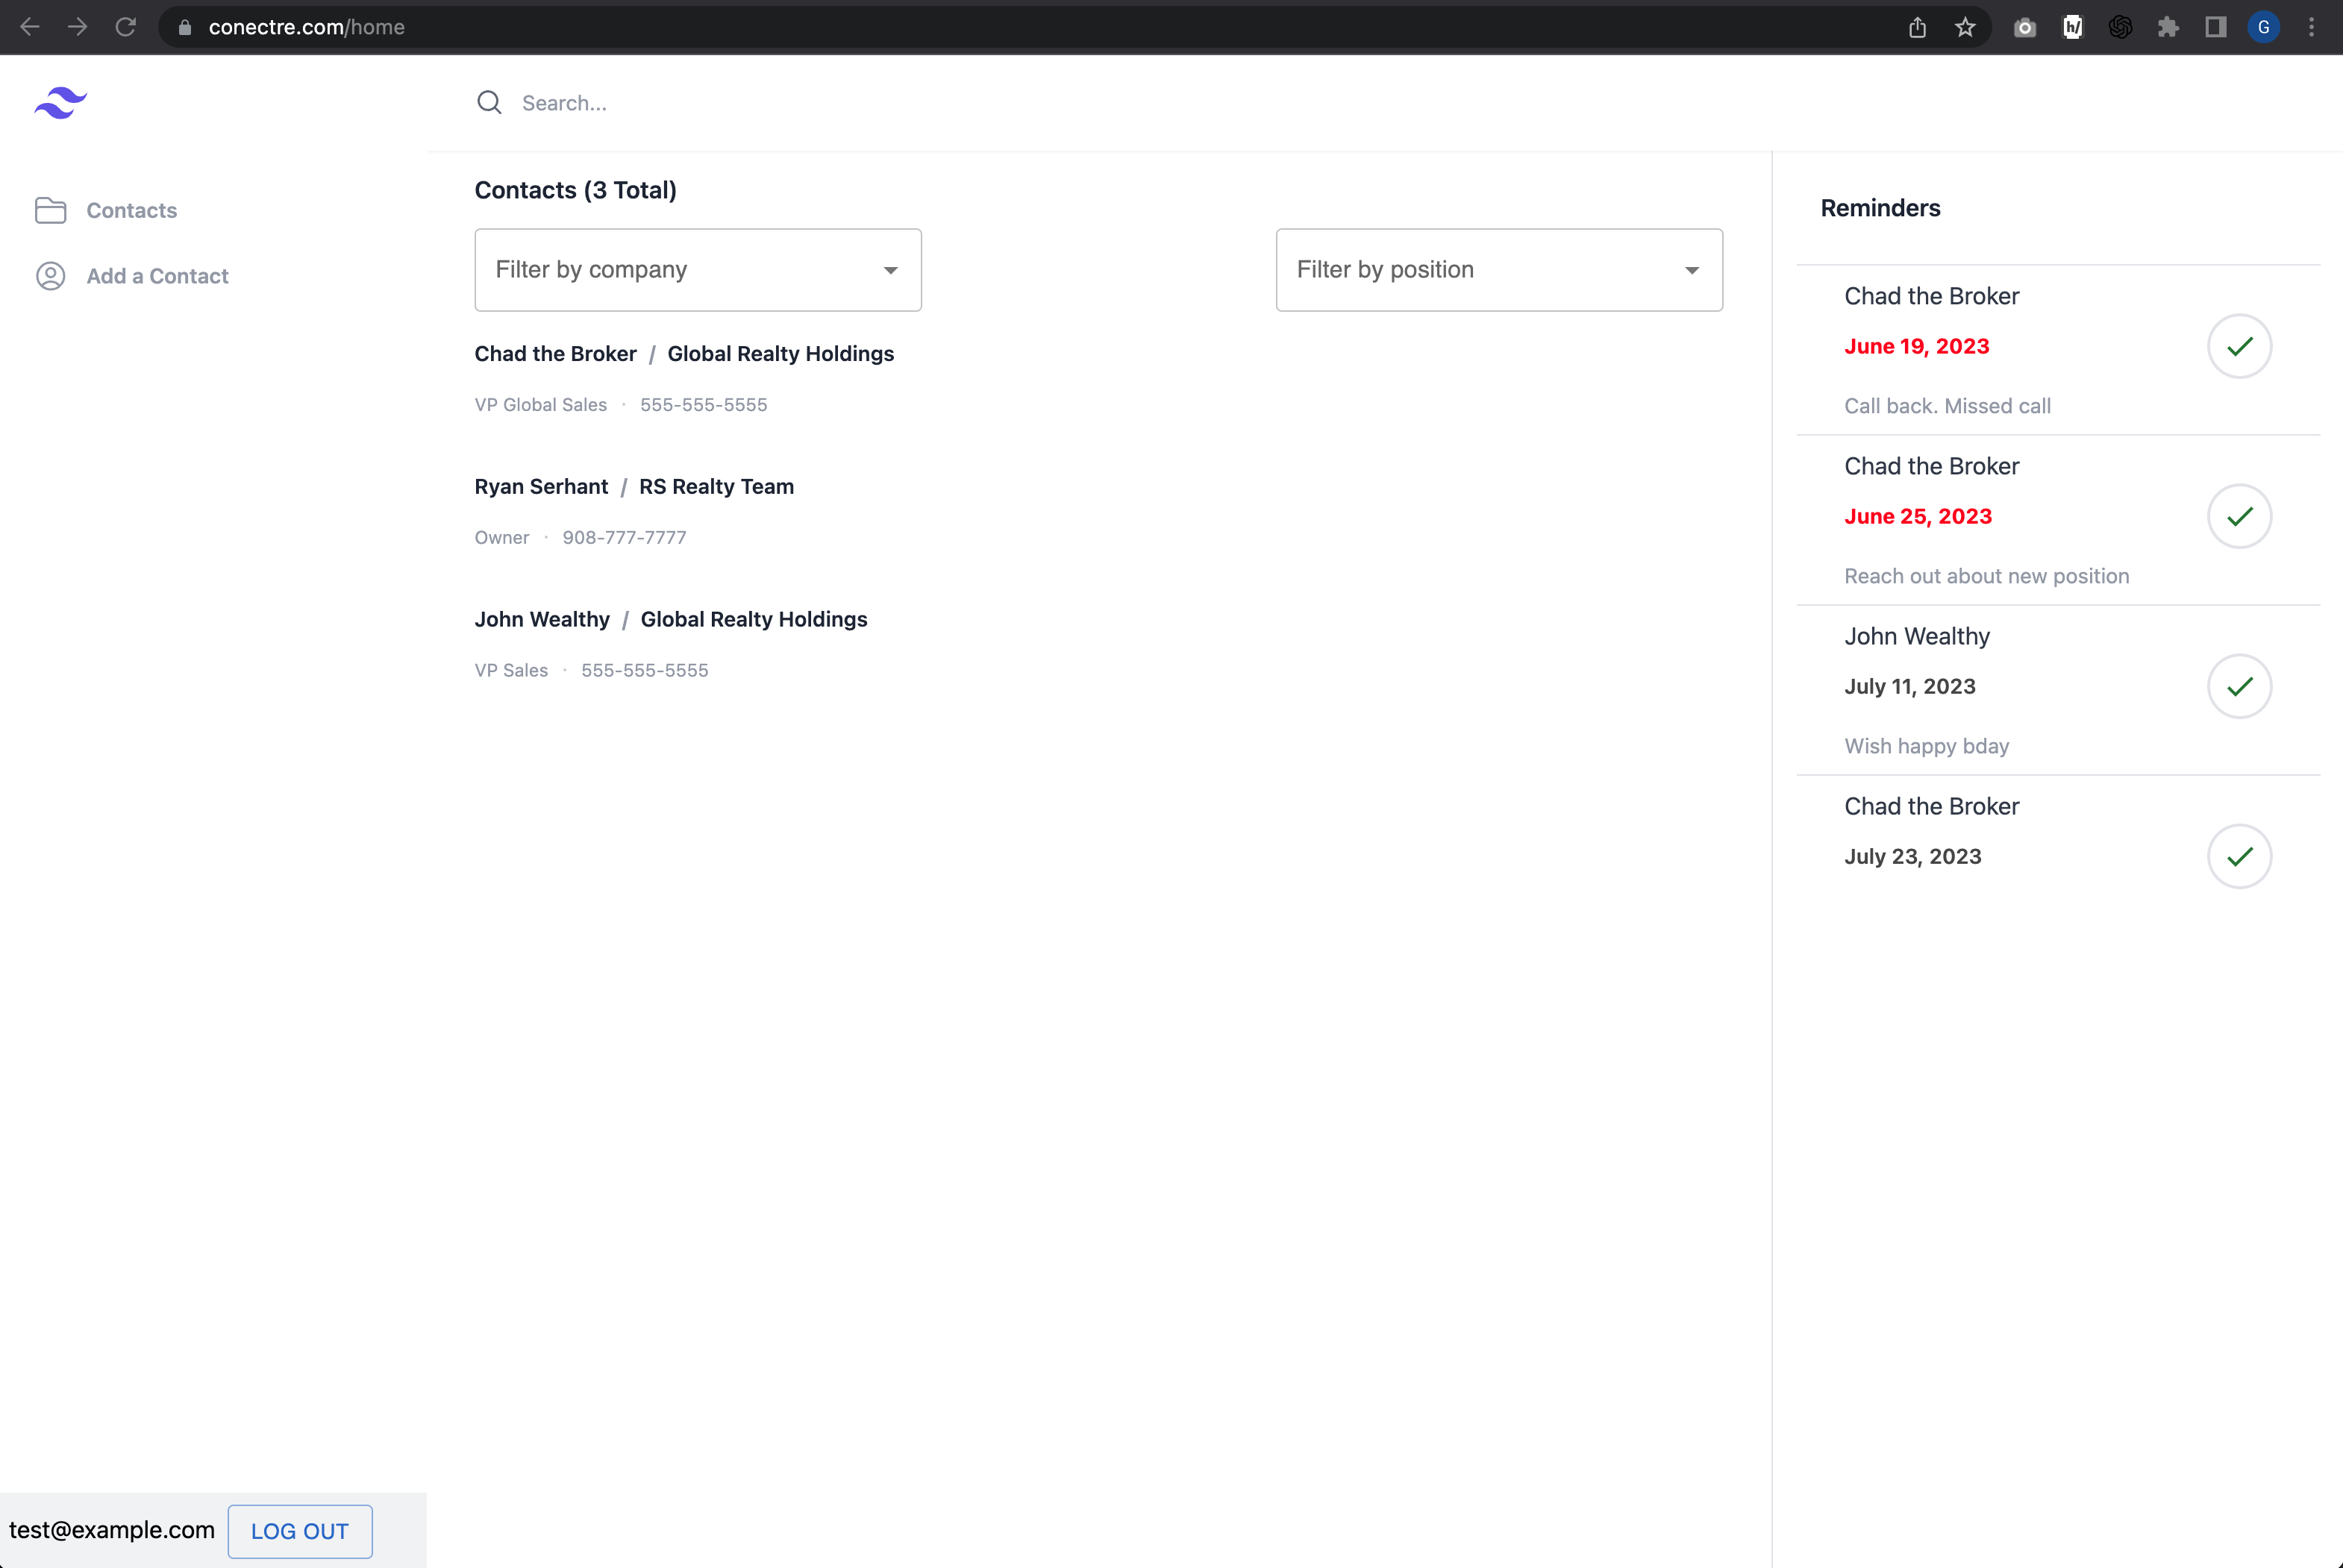Click the Reach out about new position note
Image resolution: width=2343 pixels, height=1568 pixels.
click(1986, 576)
